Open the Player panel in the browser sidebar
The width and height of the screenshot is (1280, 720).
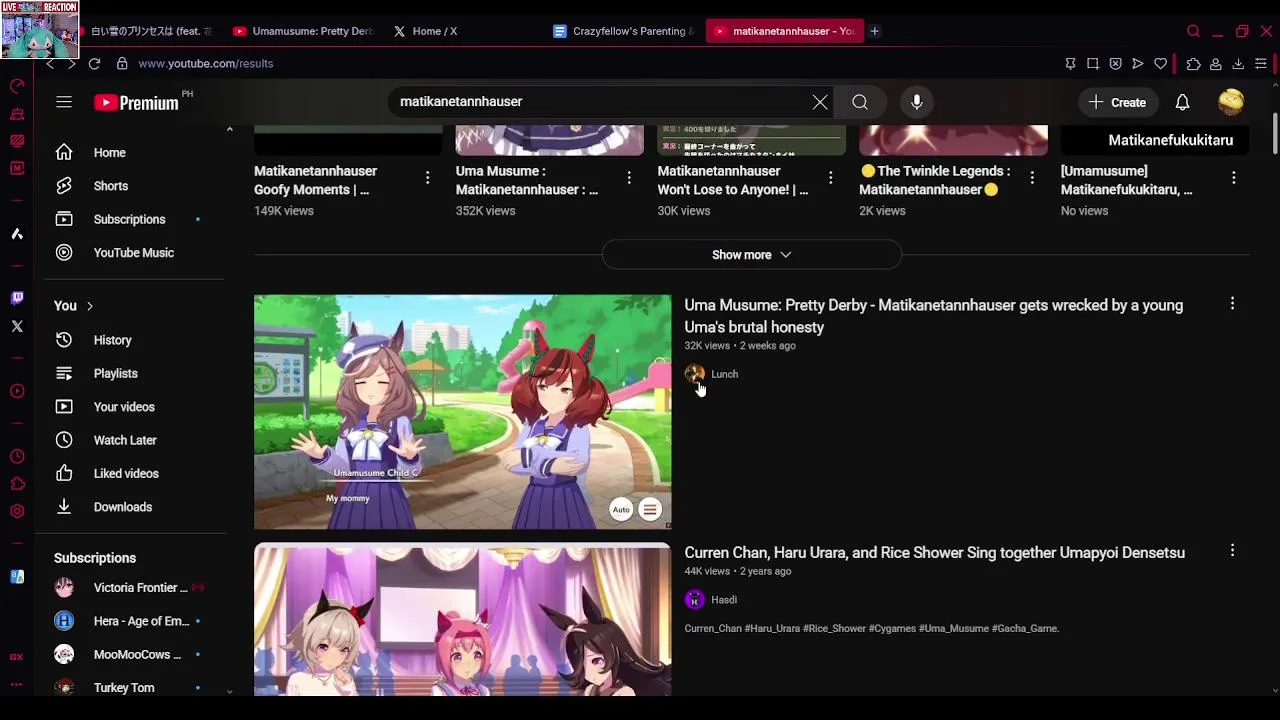click(17, 391)
